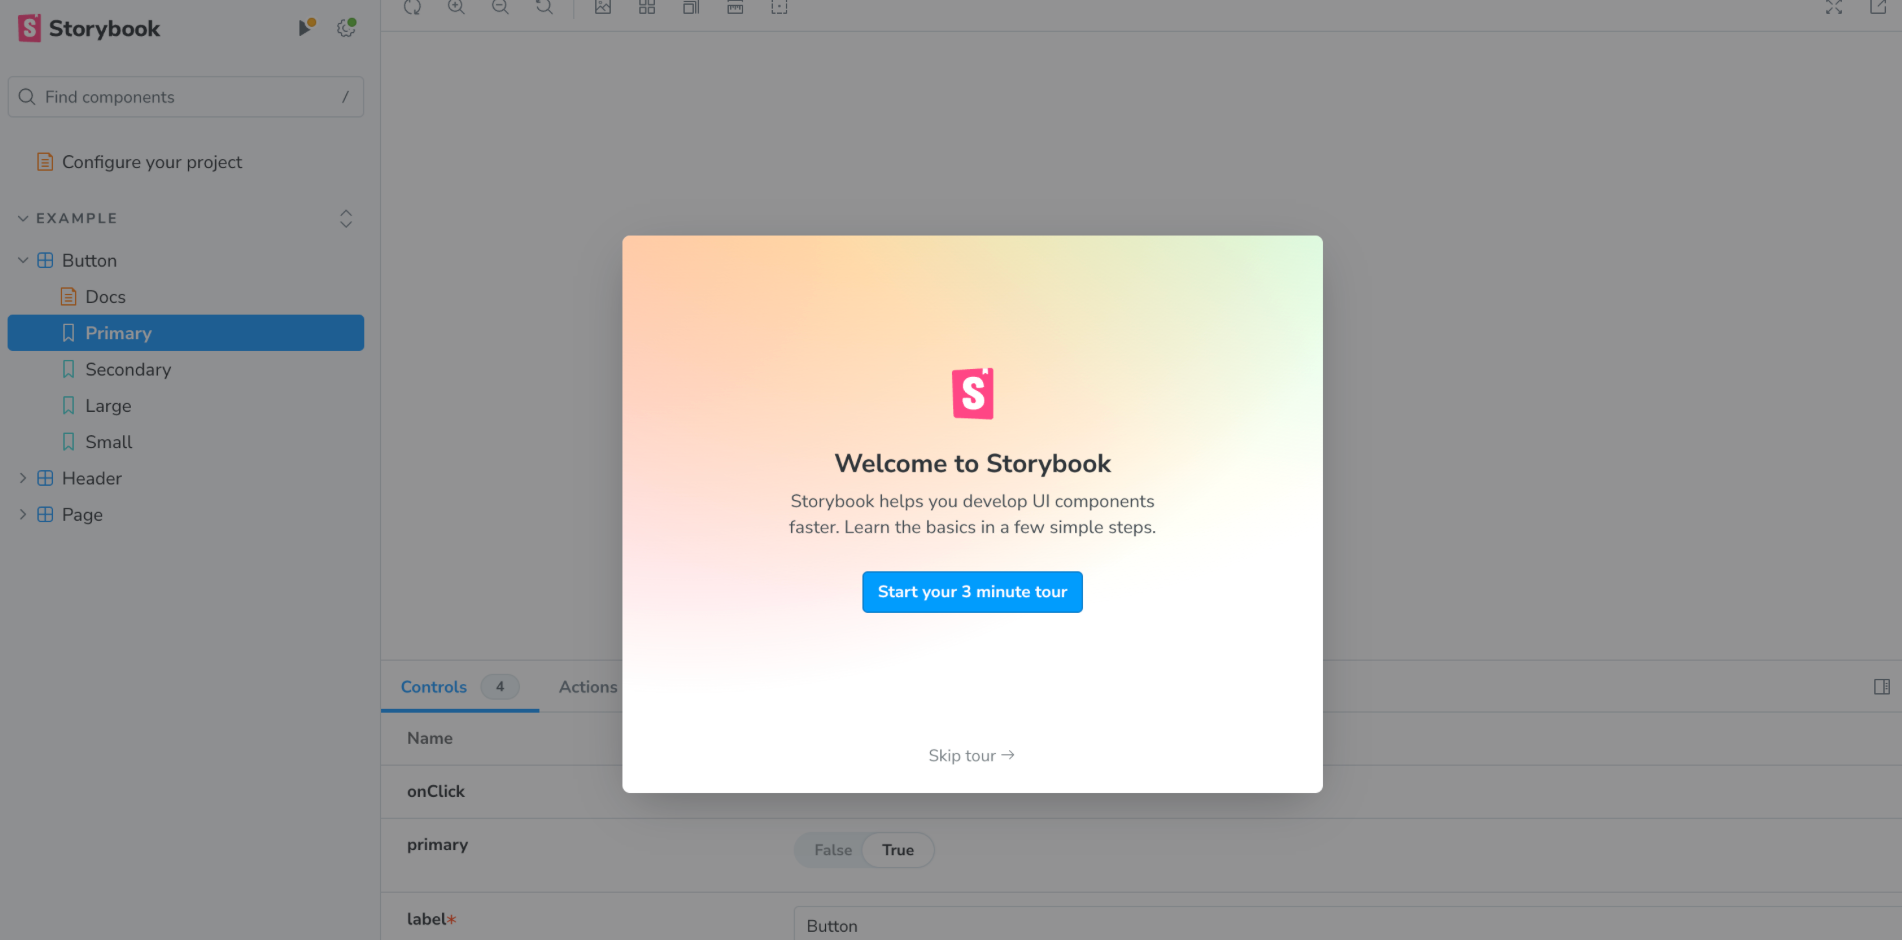Click the Name column header

coord(430,738)
